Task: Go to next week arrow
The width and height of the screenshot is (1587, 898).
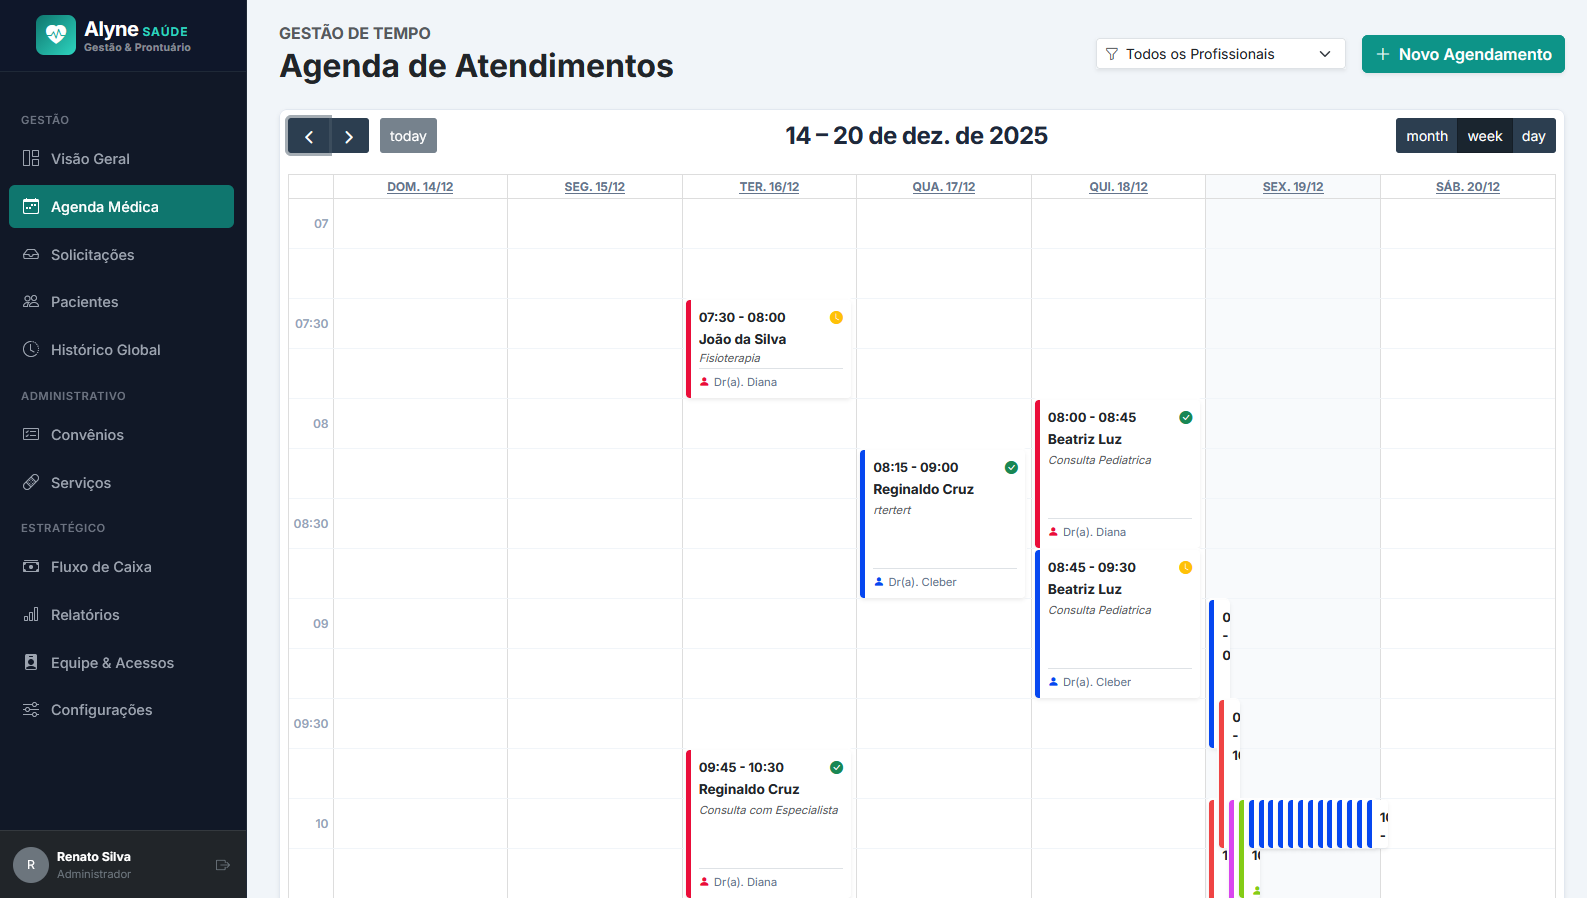Action: (x=349, y=136)
